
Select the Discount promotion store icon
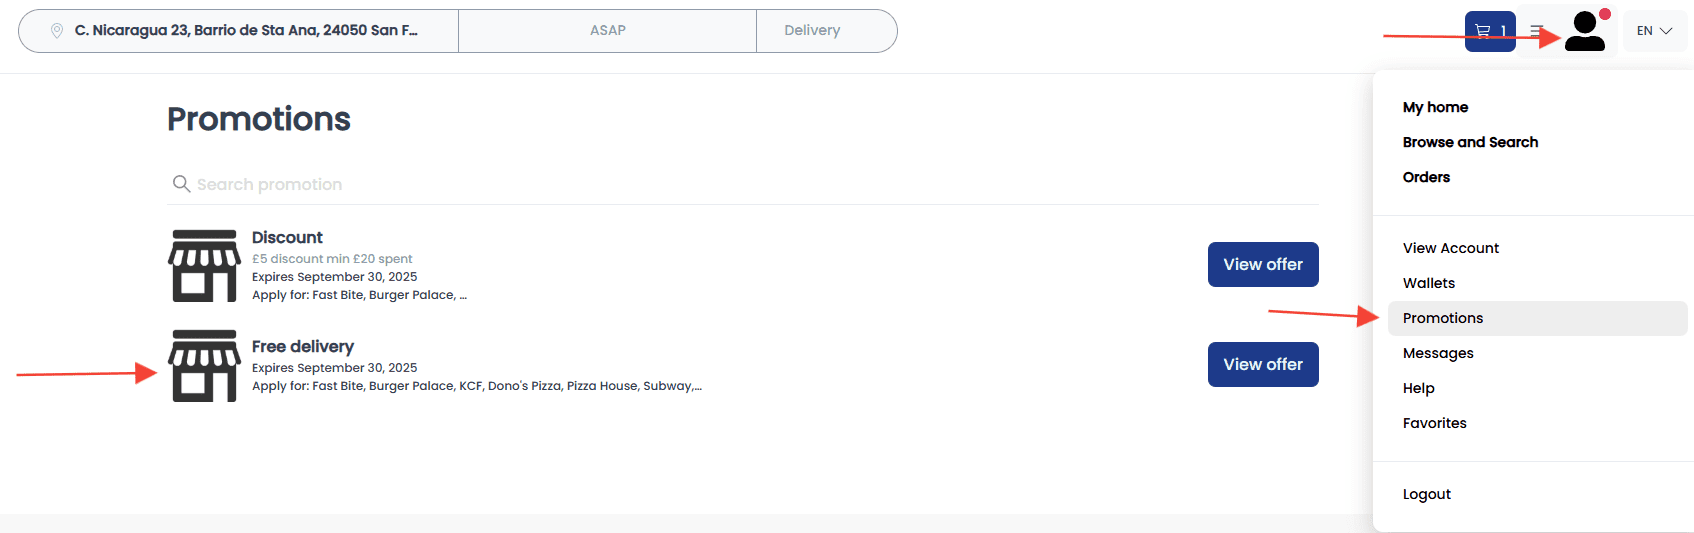coord(205,266)
